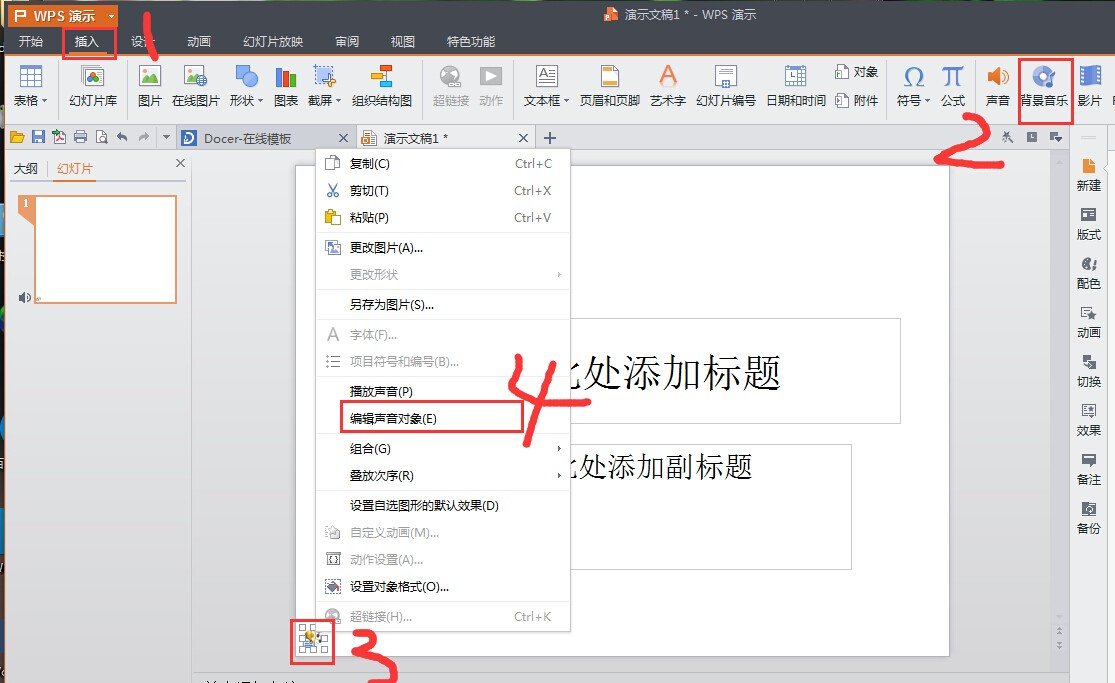Expand the 表格 table dropdown

pos(29,85)
